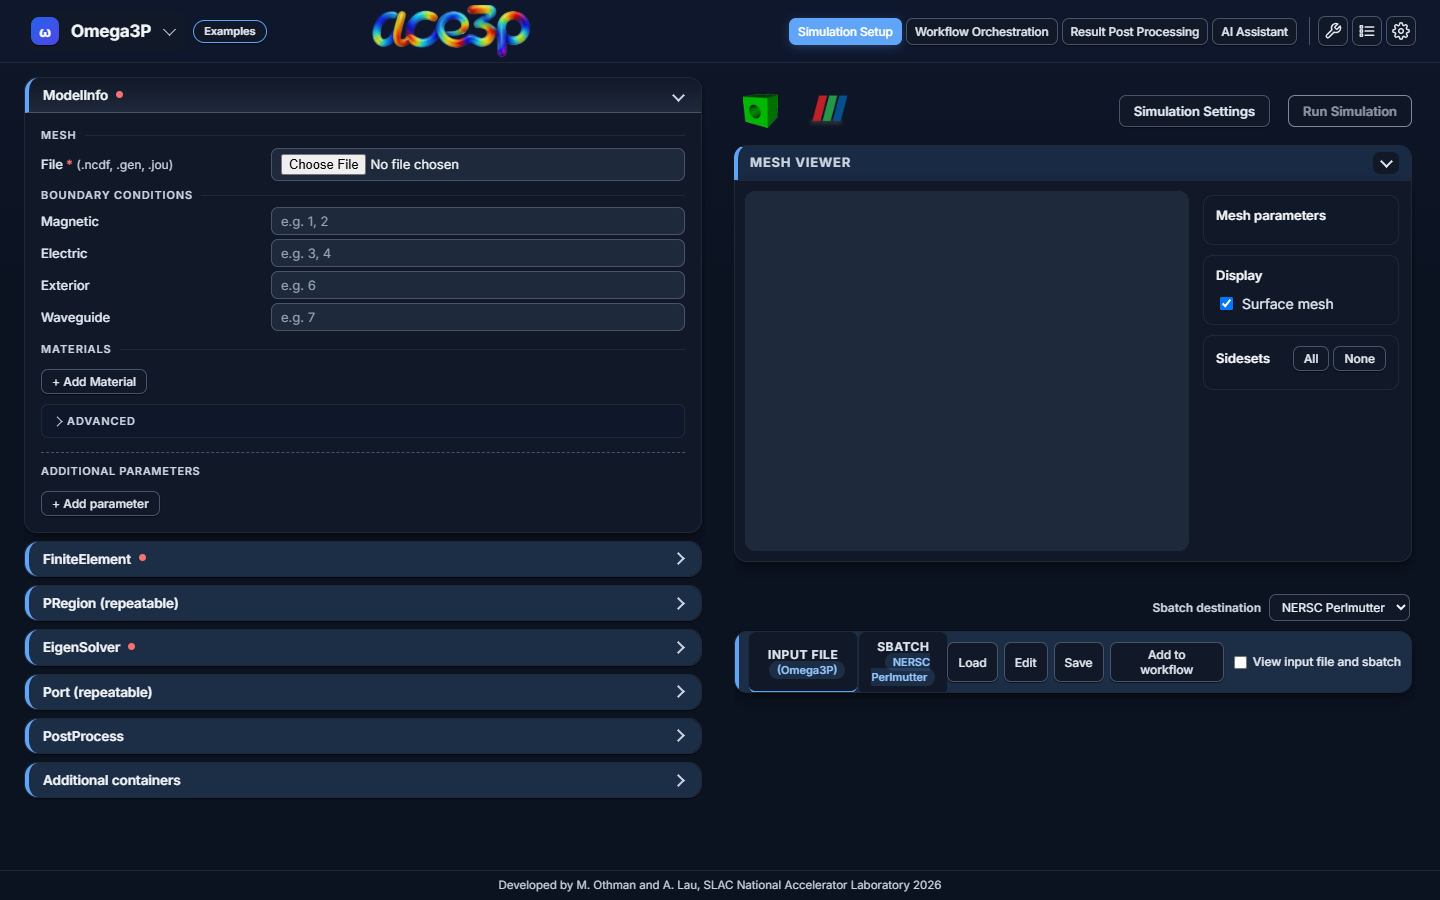Open the gear settings icon
1440x900 pixels.
coord(1401,31)
